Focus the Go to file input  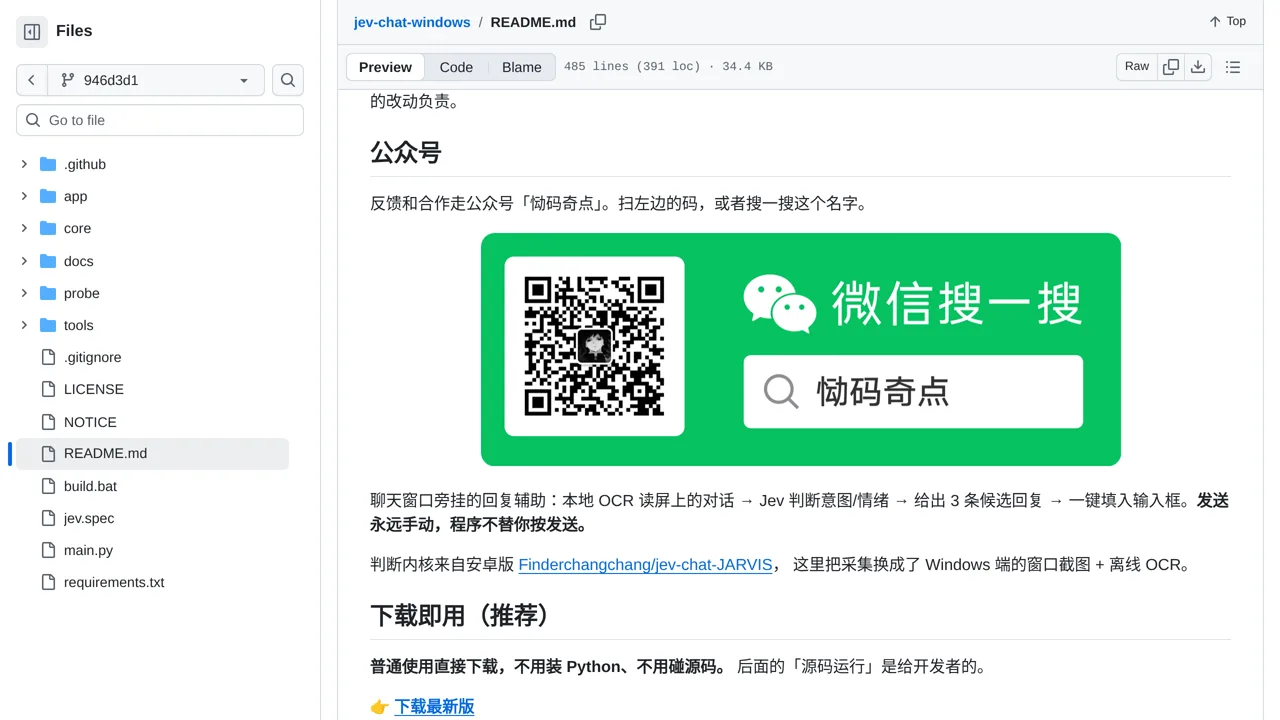(x=160, y=120)
